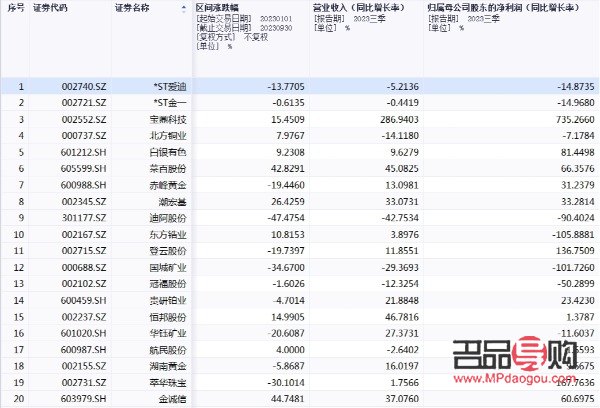Select the 赤峰黄金 name cell
The image size is (600, 408).
click(168, 185)
